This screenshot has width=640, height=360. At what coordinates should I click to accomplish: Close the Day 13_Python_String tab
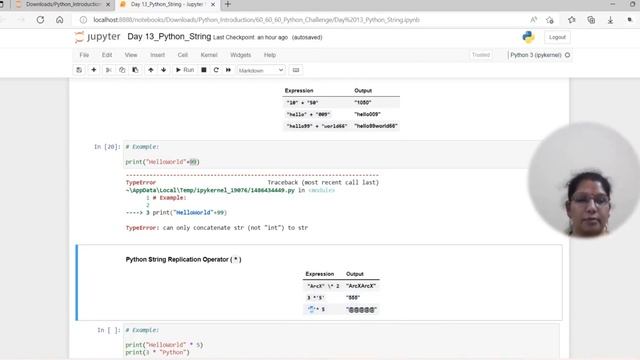(213, 4)
